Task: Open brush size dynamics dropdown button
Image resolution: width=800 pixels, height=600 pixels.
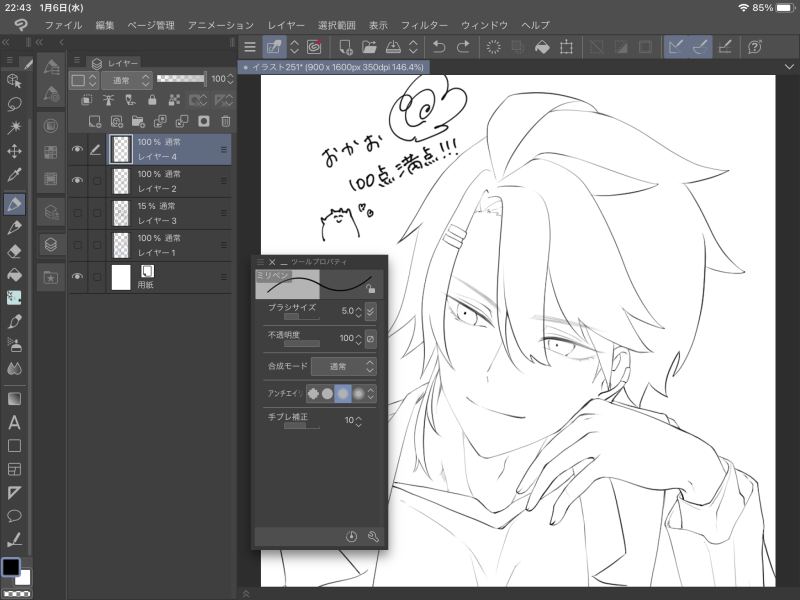Action: coord(371,311)
